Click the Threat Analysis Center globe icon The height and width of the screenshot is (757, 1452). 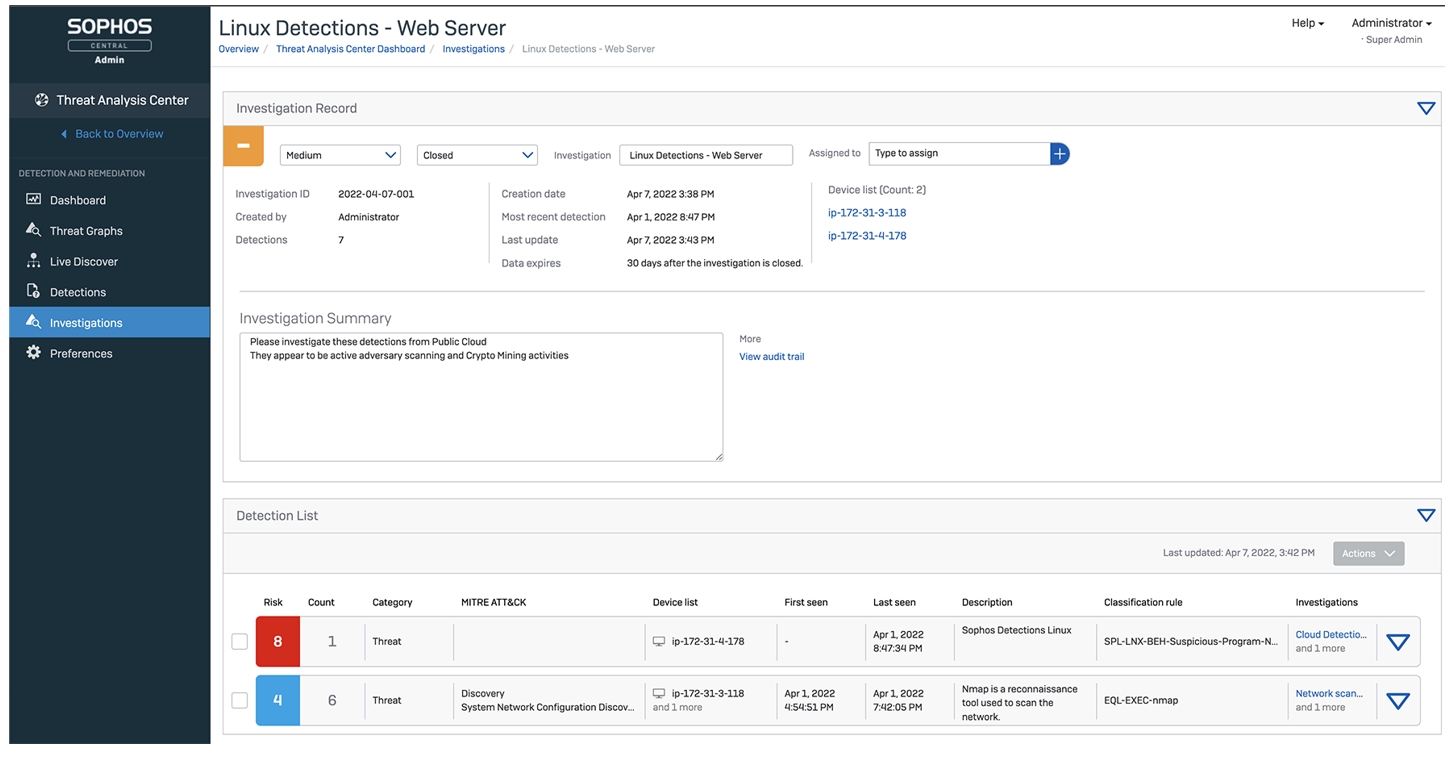point(41,100)
